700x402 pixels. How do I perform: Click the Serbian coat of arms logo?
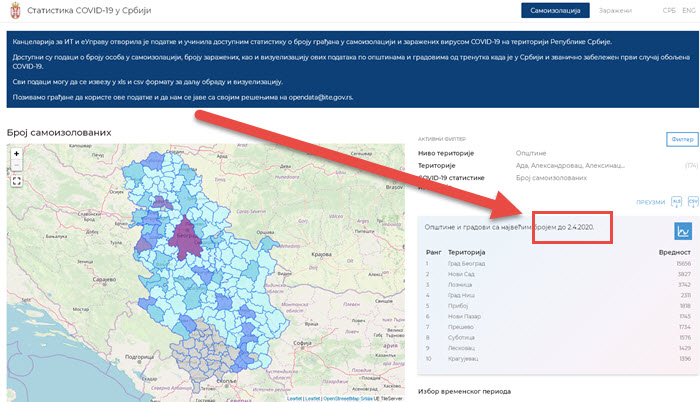(x=16, y=11)
